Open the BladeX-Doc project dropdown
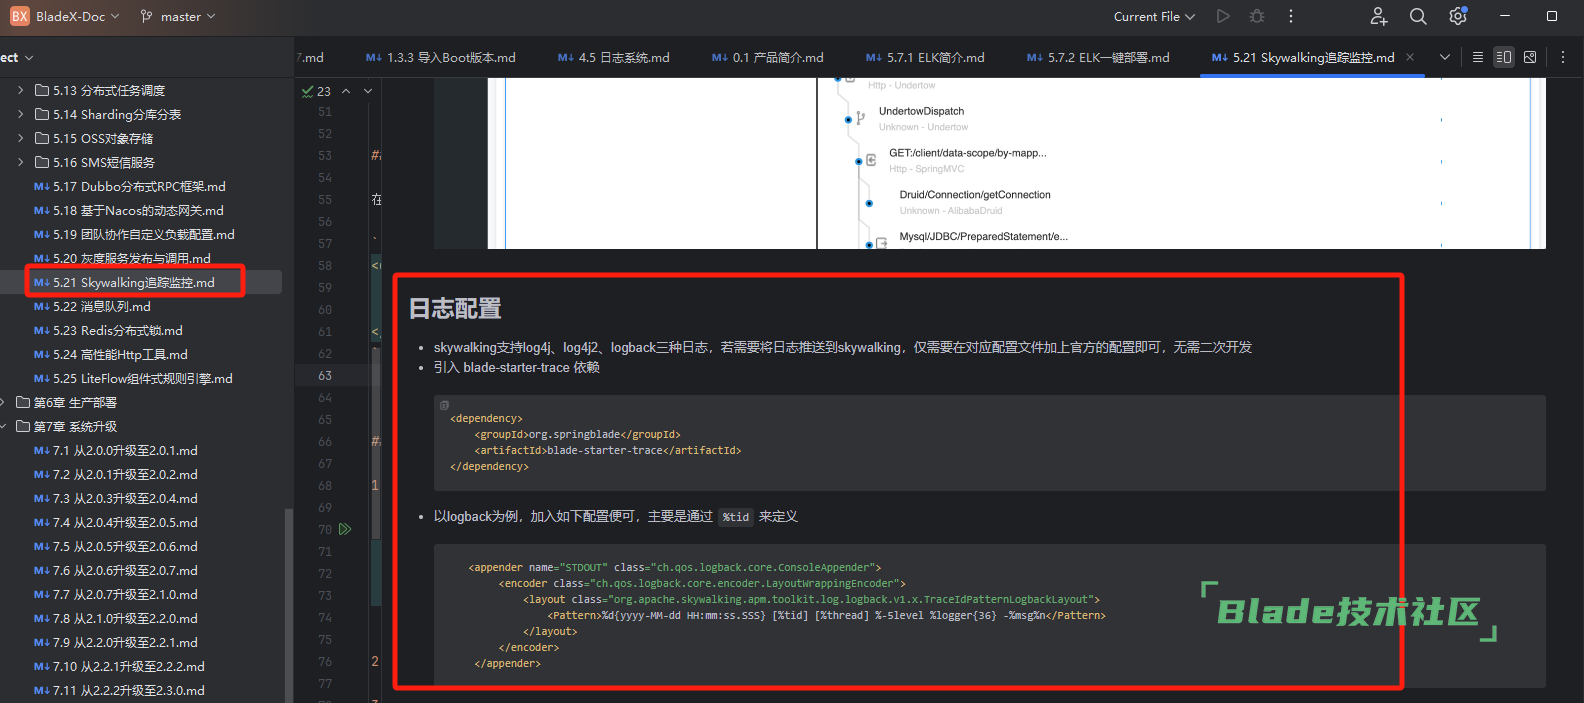Screen dimensions: 1584x703 tap(78, 16)
